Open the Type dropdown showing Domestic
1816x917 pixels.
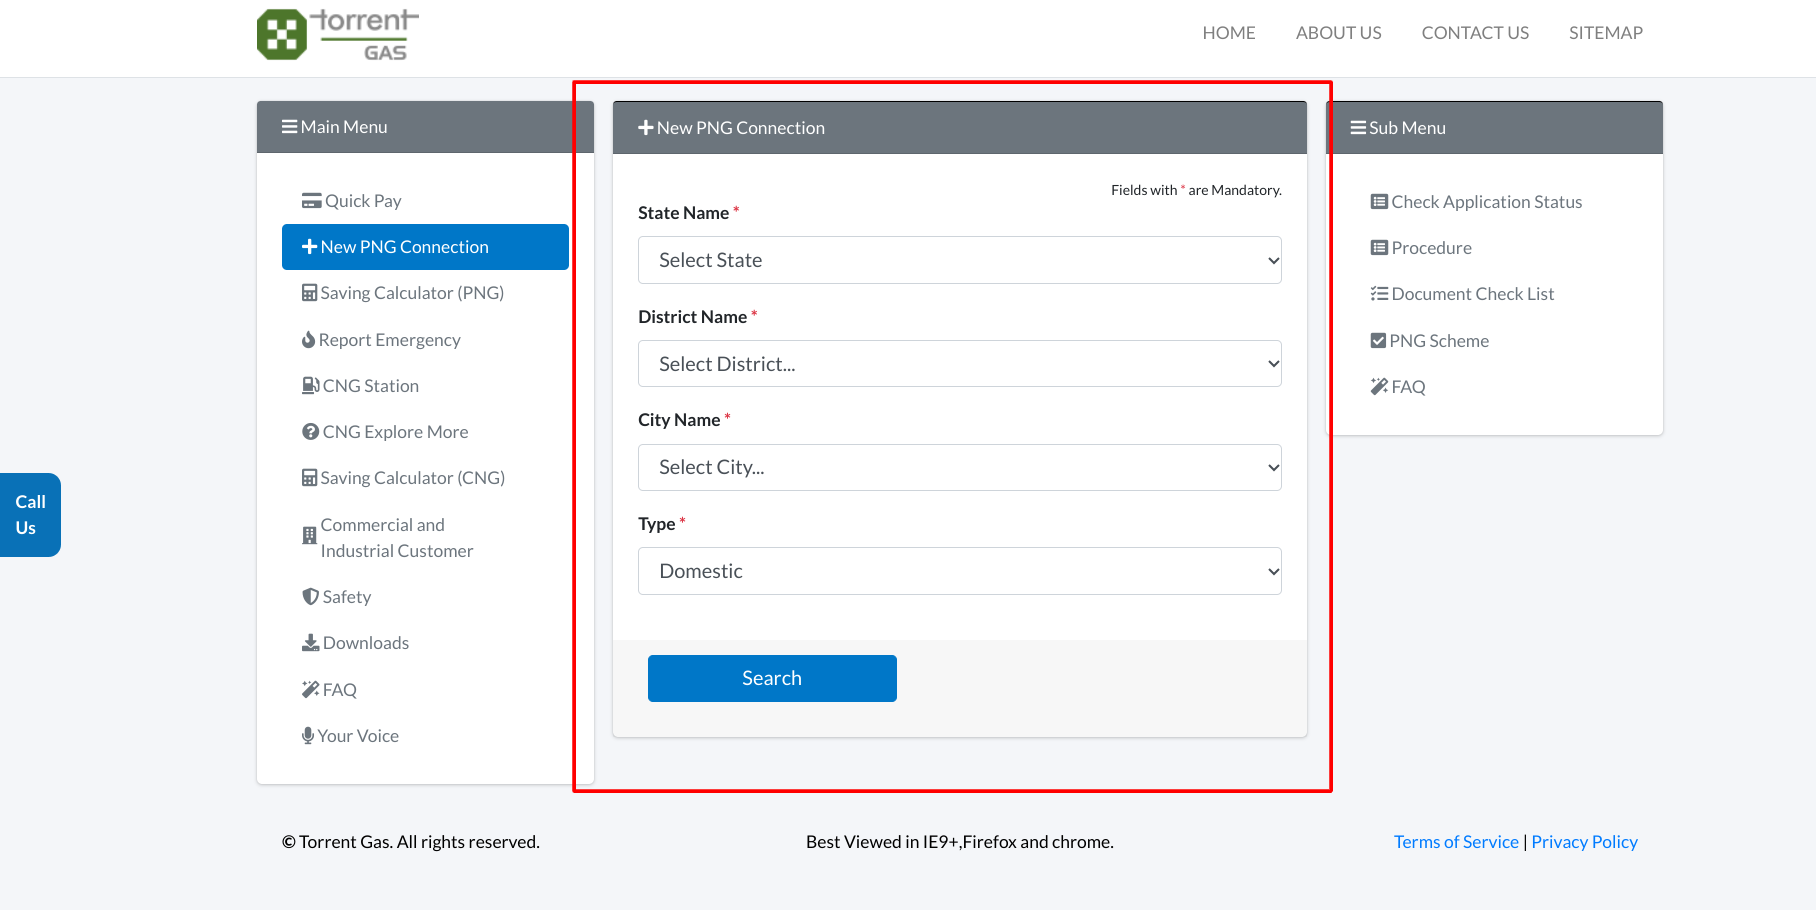point(959,571)
